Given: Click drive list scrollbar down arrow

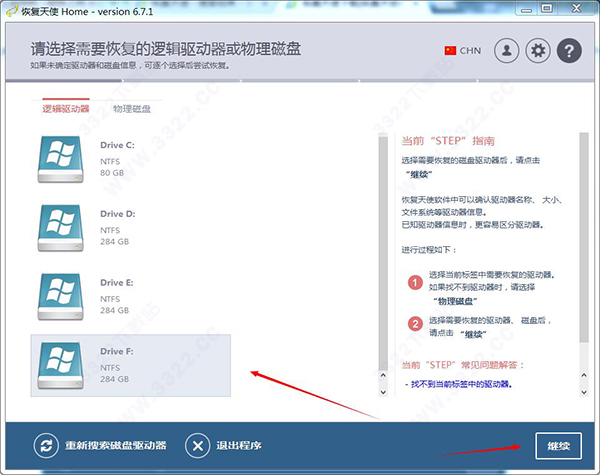Looking at the screenshot, I should 383,392.
